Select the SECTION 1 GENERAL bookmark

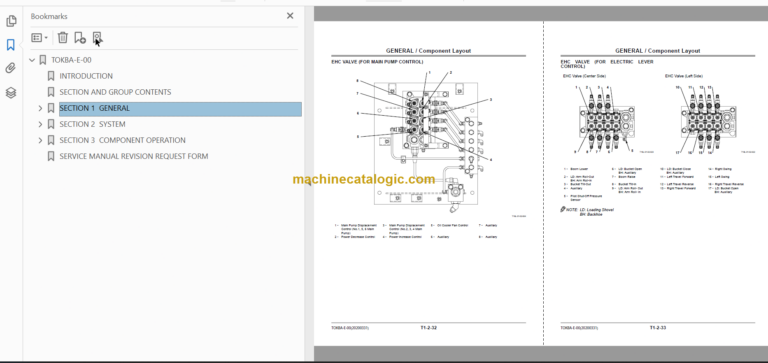(180, 109)
